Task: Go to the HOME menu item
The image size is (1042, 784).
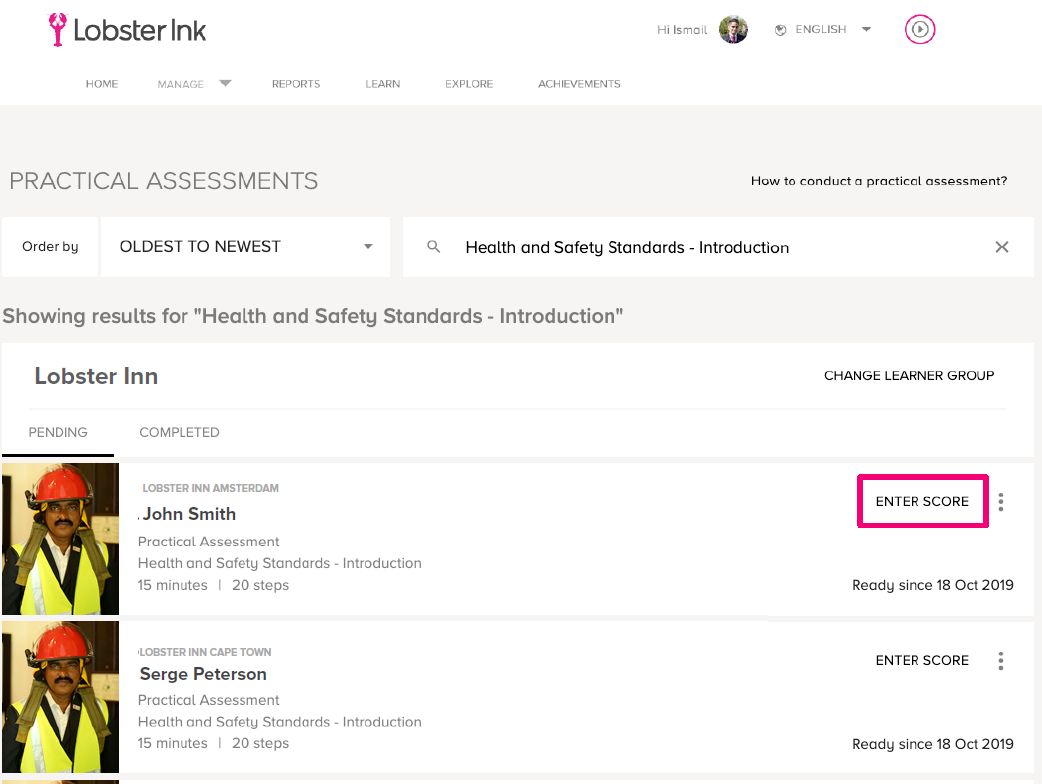Action: pos(102,84)
